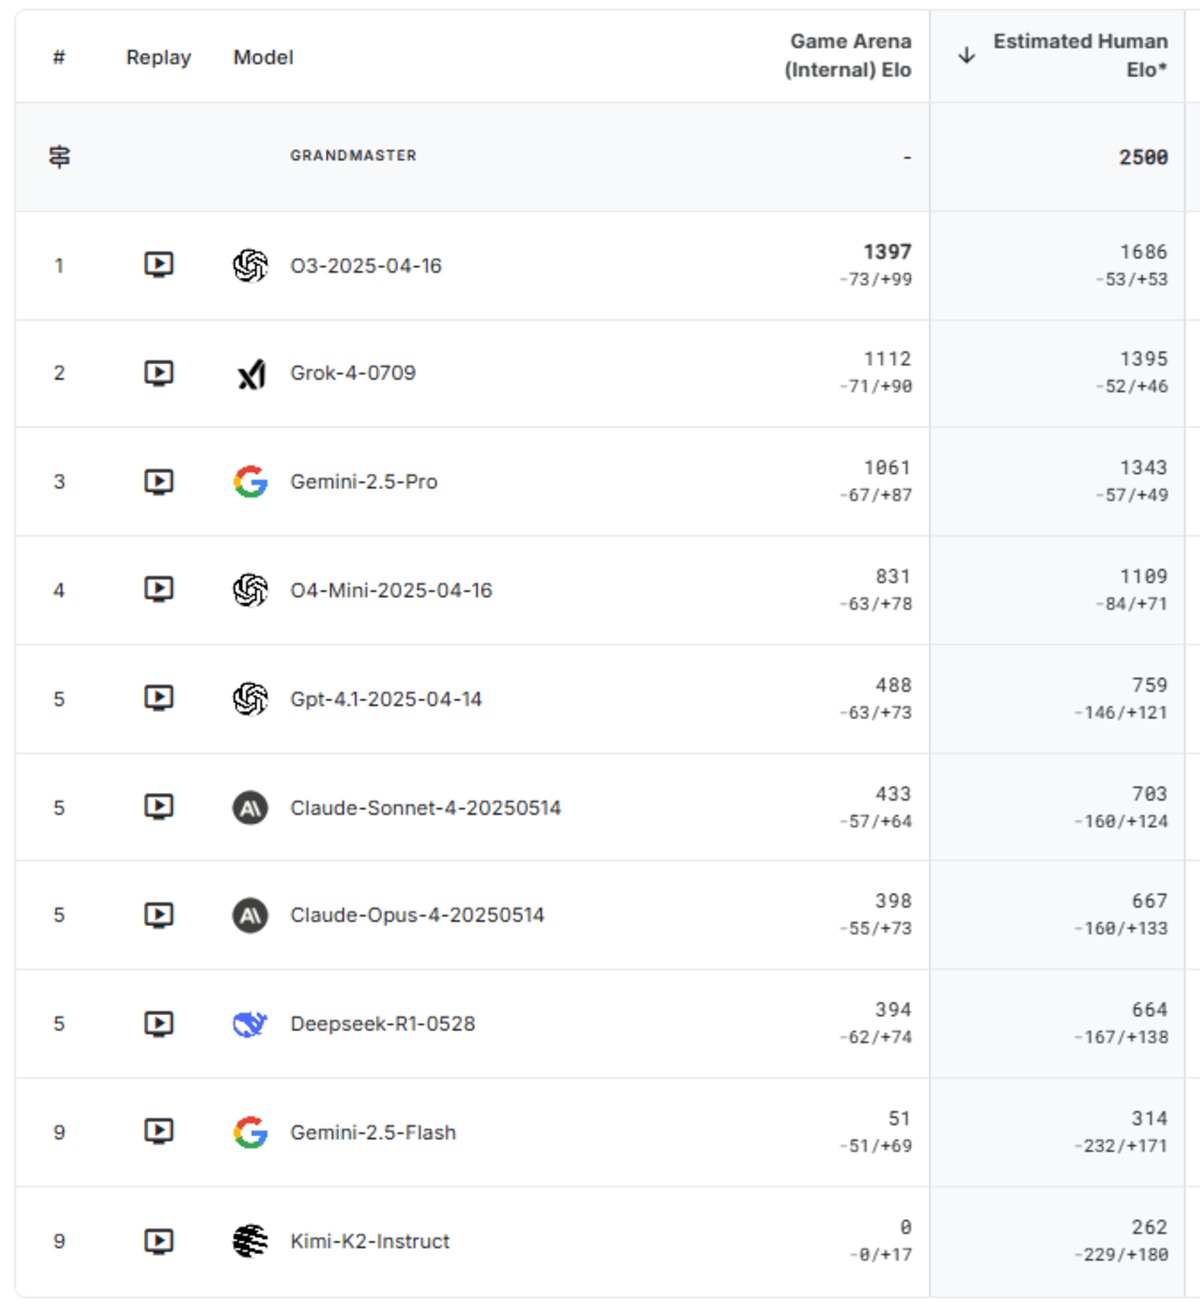Image resolution: width=1200 pixels, height=1316 pixels.
Task: Watch the Kimi-K2-Instruct replay
Action: pos(158,1241)
